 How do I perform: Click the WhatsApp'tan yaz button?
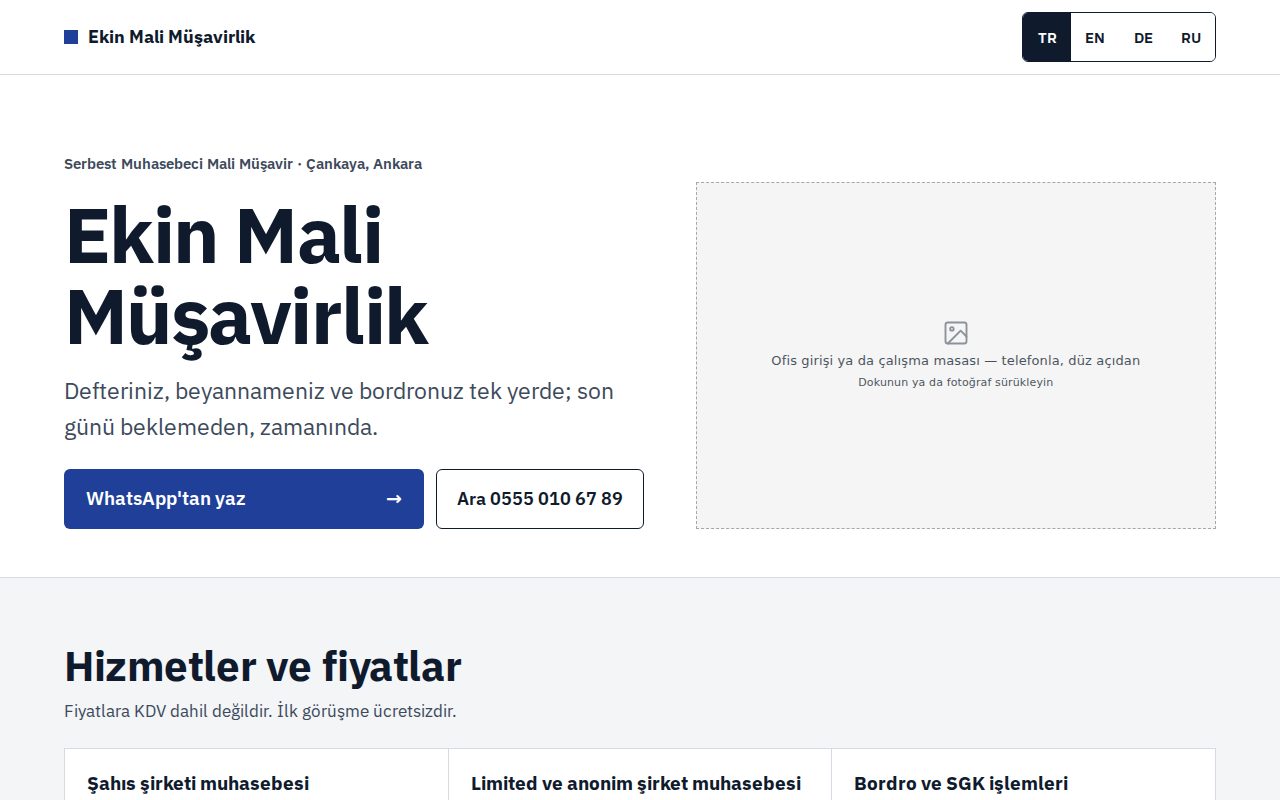pyautogui.click(x=244, y=499)
